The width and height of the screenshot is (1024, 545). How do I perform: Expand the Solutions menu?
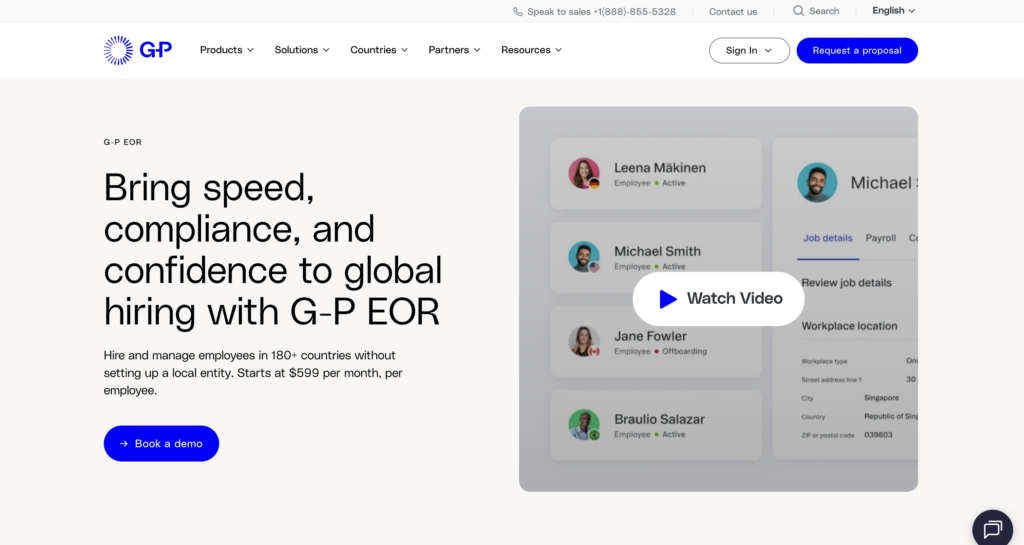coord(302,50)
